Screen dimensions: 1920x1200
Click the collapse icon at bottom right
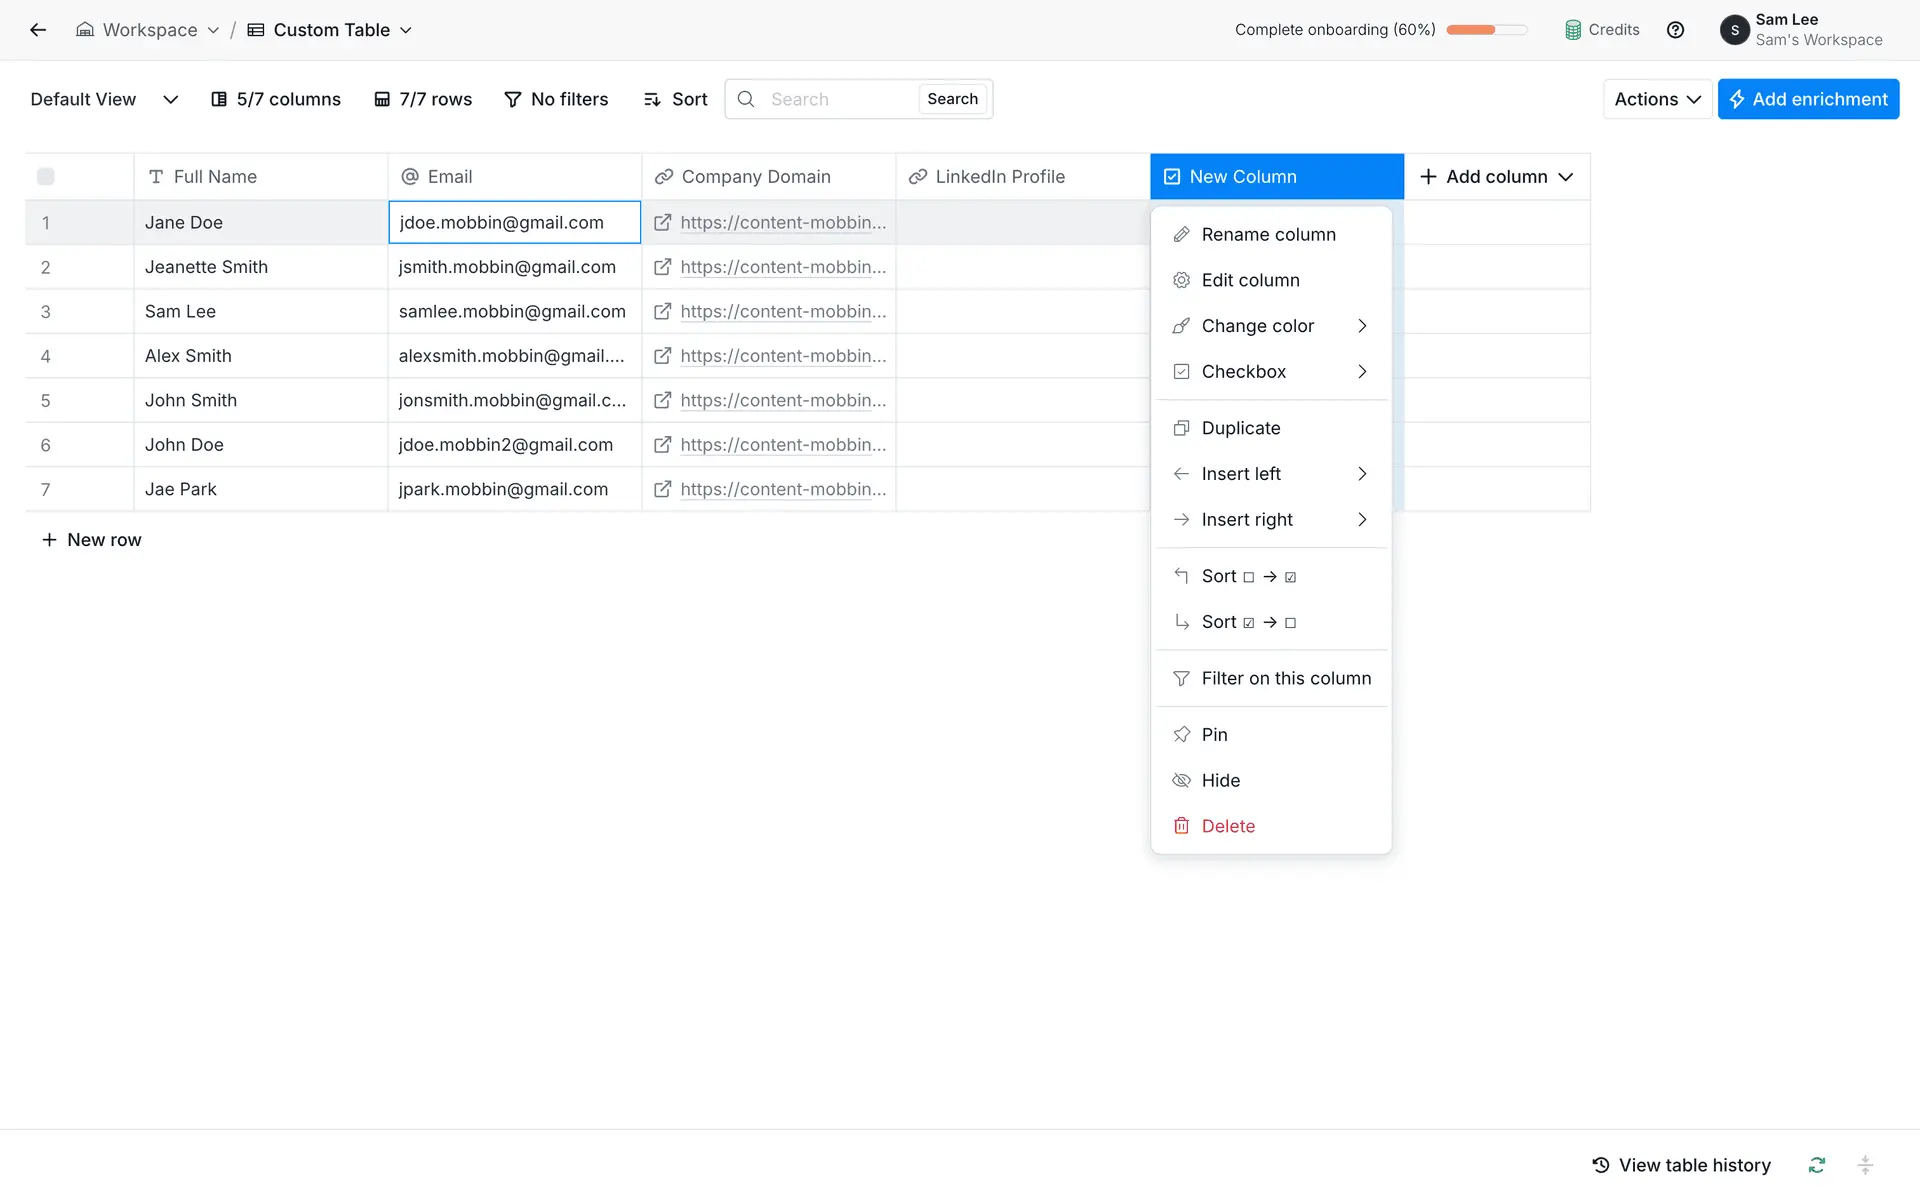click(1864, 1165)
